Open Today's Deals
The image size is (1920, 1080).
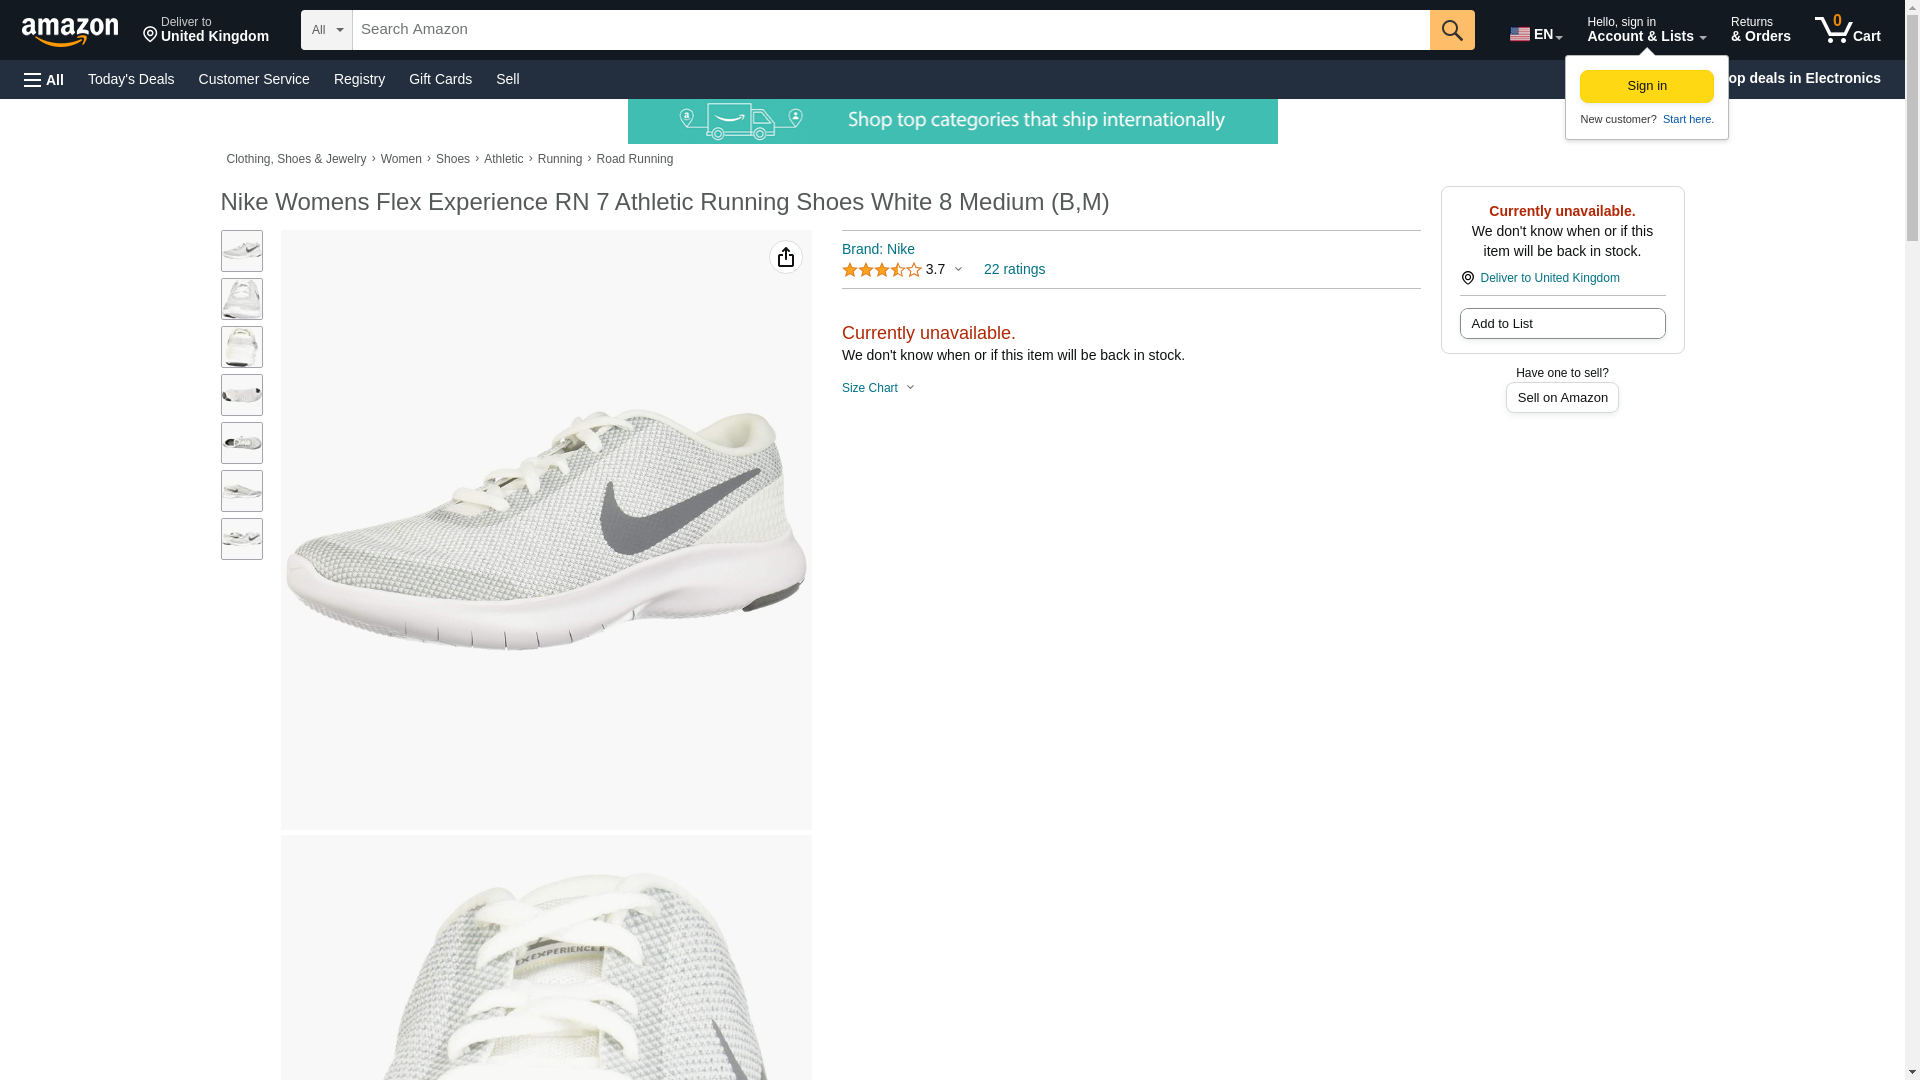(131, 79)
